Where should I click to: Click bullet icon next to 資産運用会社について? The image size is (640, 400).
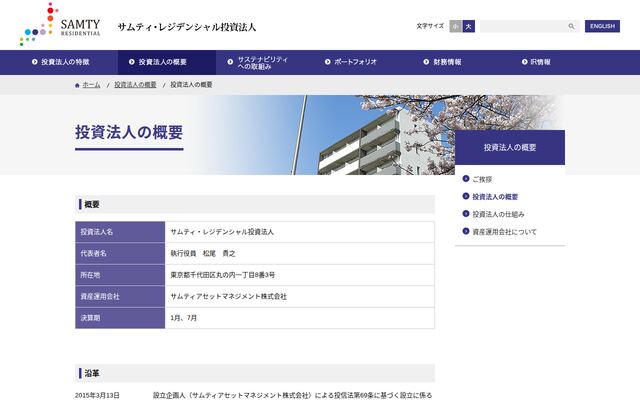[x=466, y=231]
